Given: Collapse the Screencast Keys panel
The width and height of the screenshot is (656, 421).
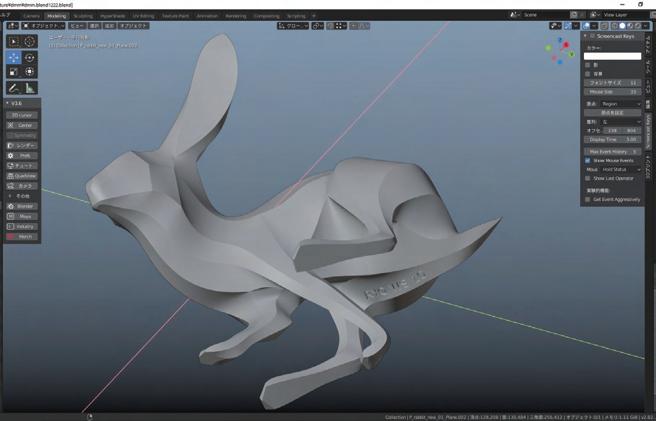Looking at the screenshot, I should coord(586,36).
